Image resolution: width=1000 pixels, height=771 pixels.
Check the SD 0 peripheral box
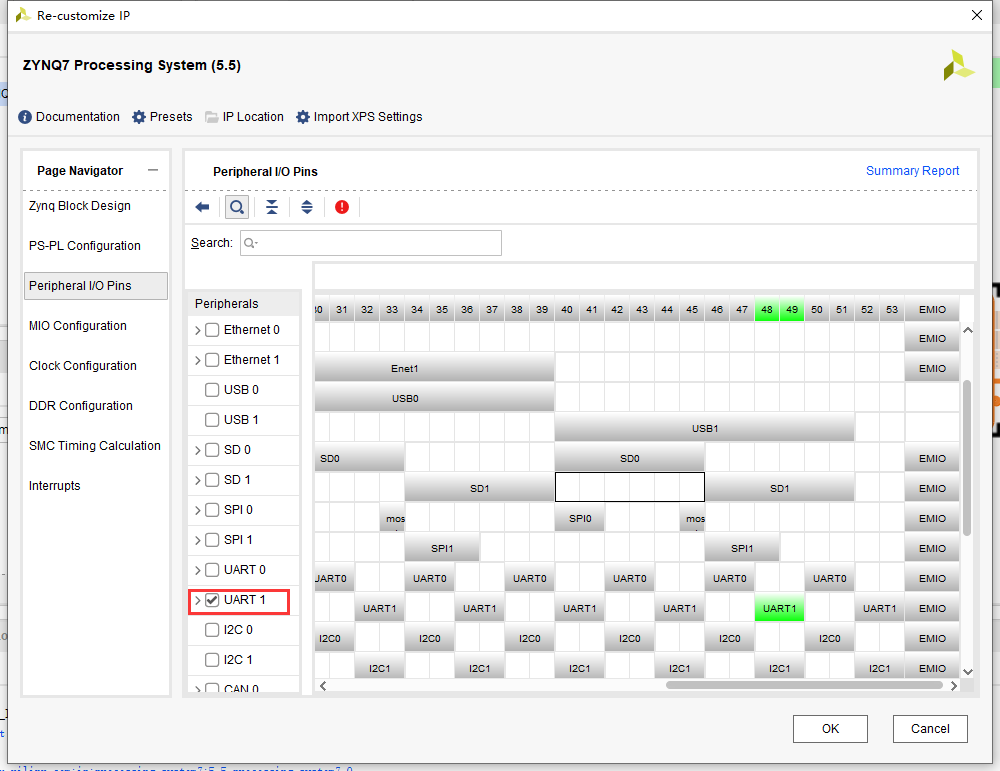(212, 450)
